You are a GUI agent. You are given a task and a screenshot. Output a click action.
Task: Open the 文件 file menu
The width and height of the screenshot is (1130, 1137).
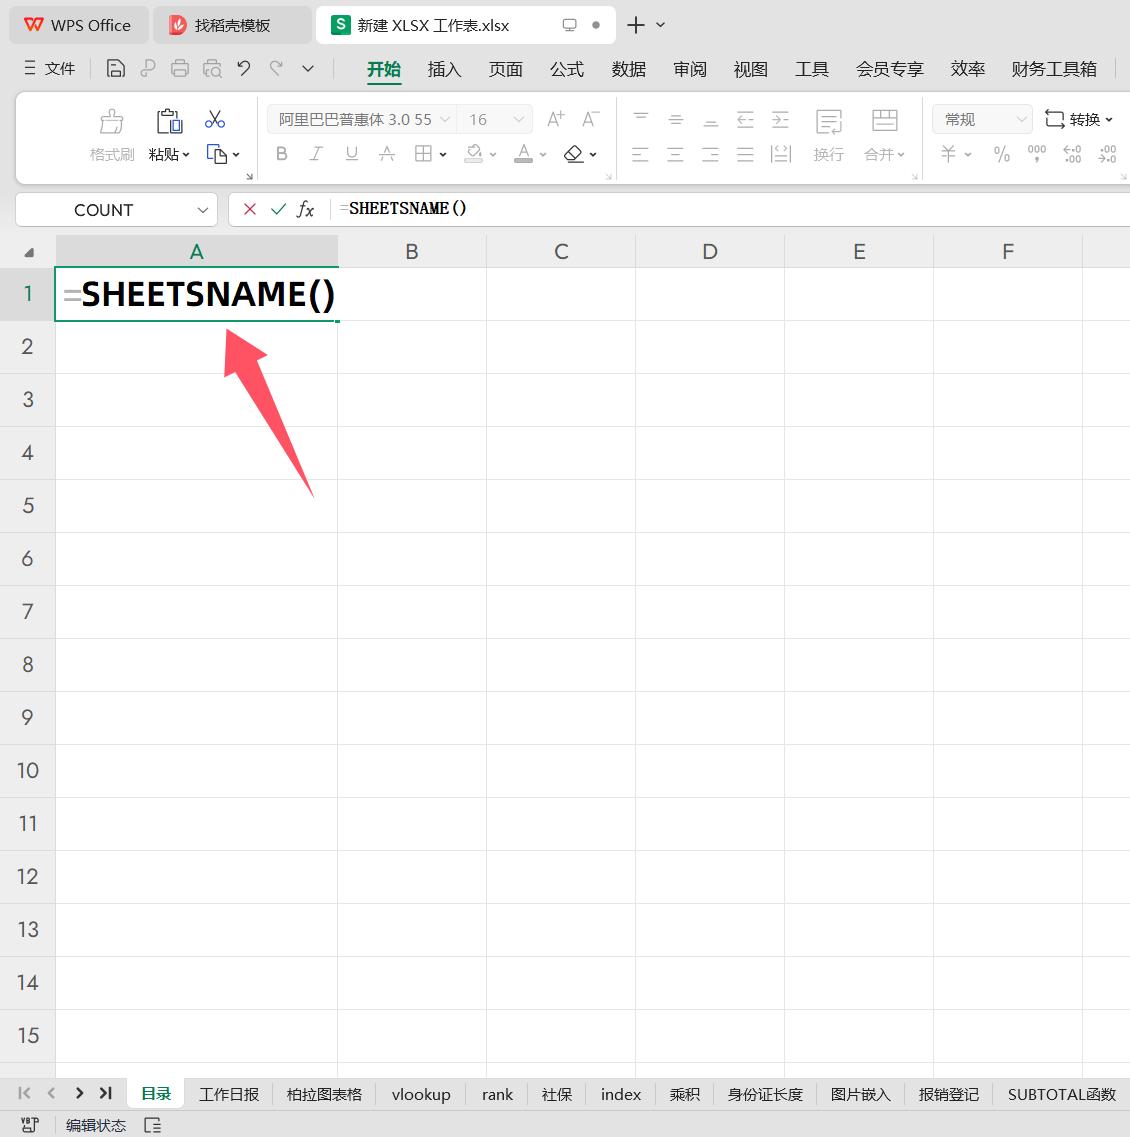pos(50,69)
